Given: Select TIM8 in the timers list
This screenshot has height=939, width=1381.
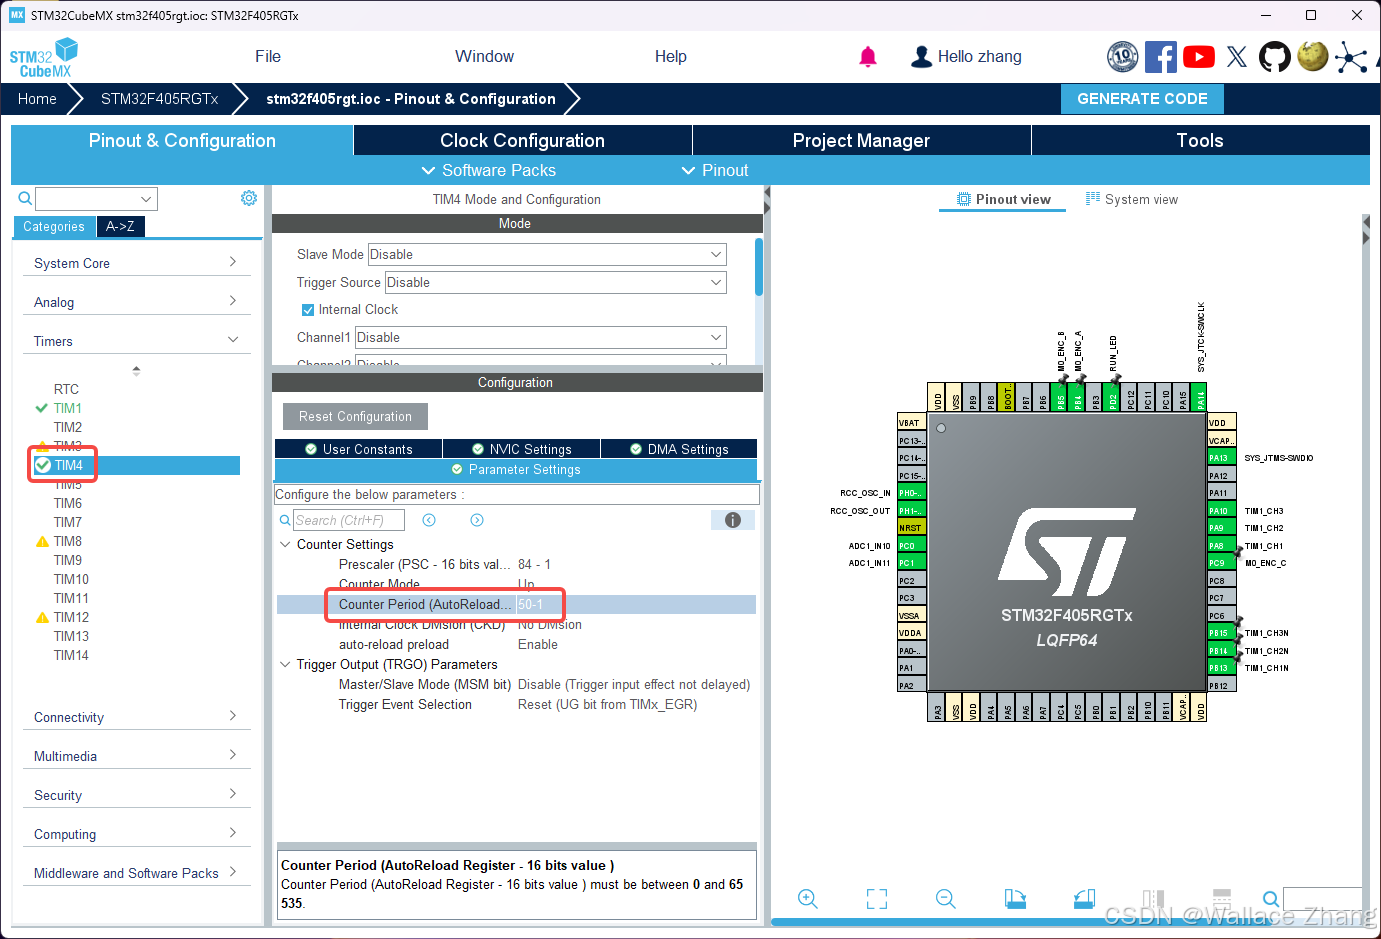Looking at the screenshot, I should coord(67,541).
